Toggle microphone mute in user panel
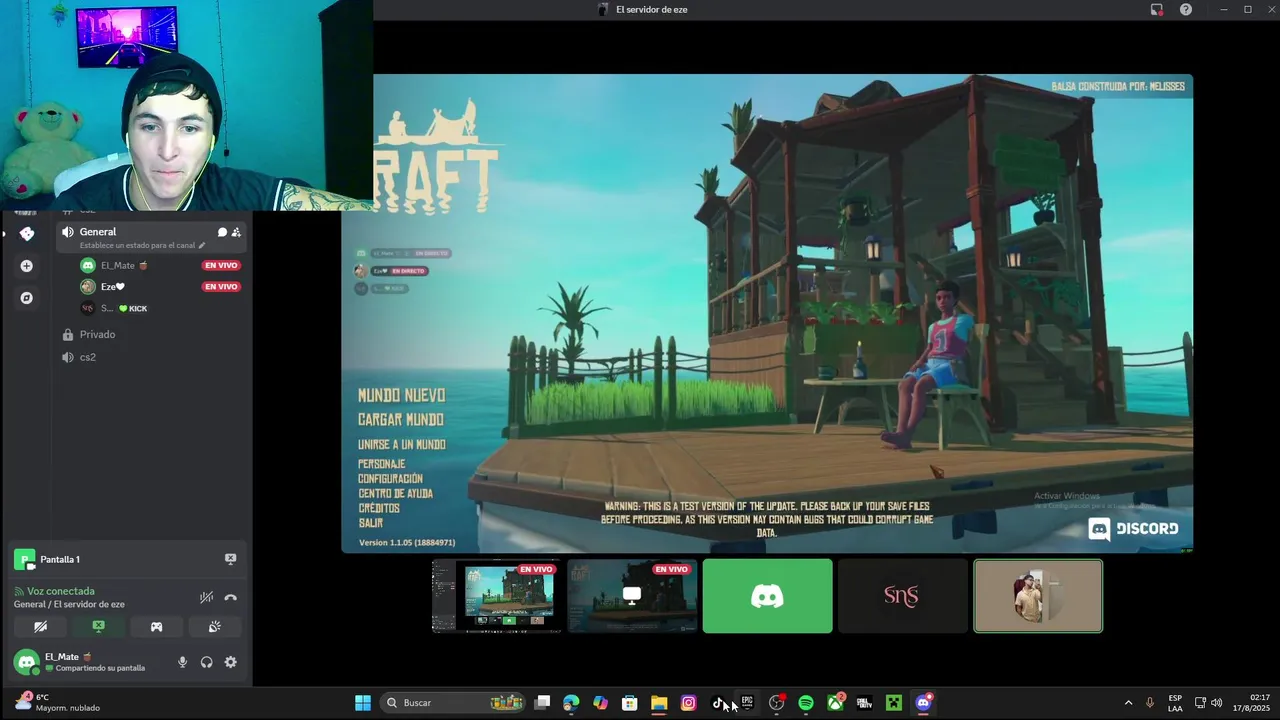 (x=182, y=662)
